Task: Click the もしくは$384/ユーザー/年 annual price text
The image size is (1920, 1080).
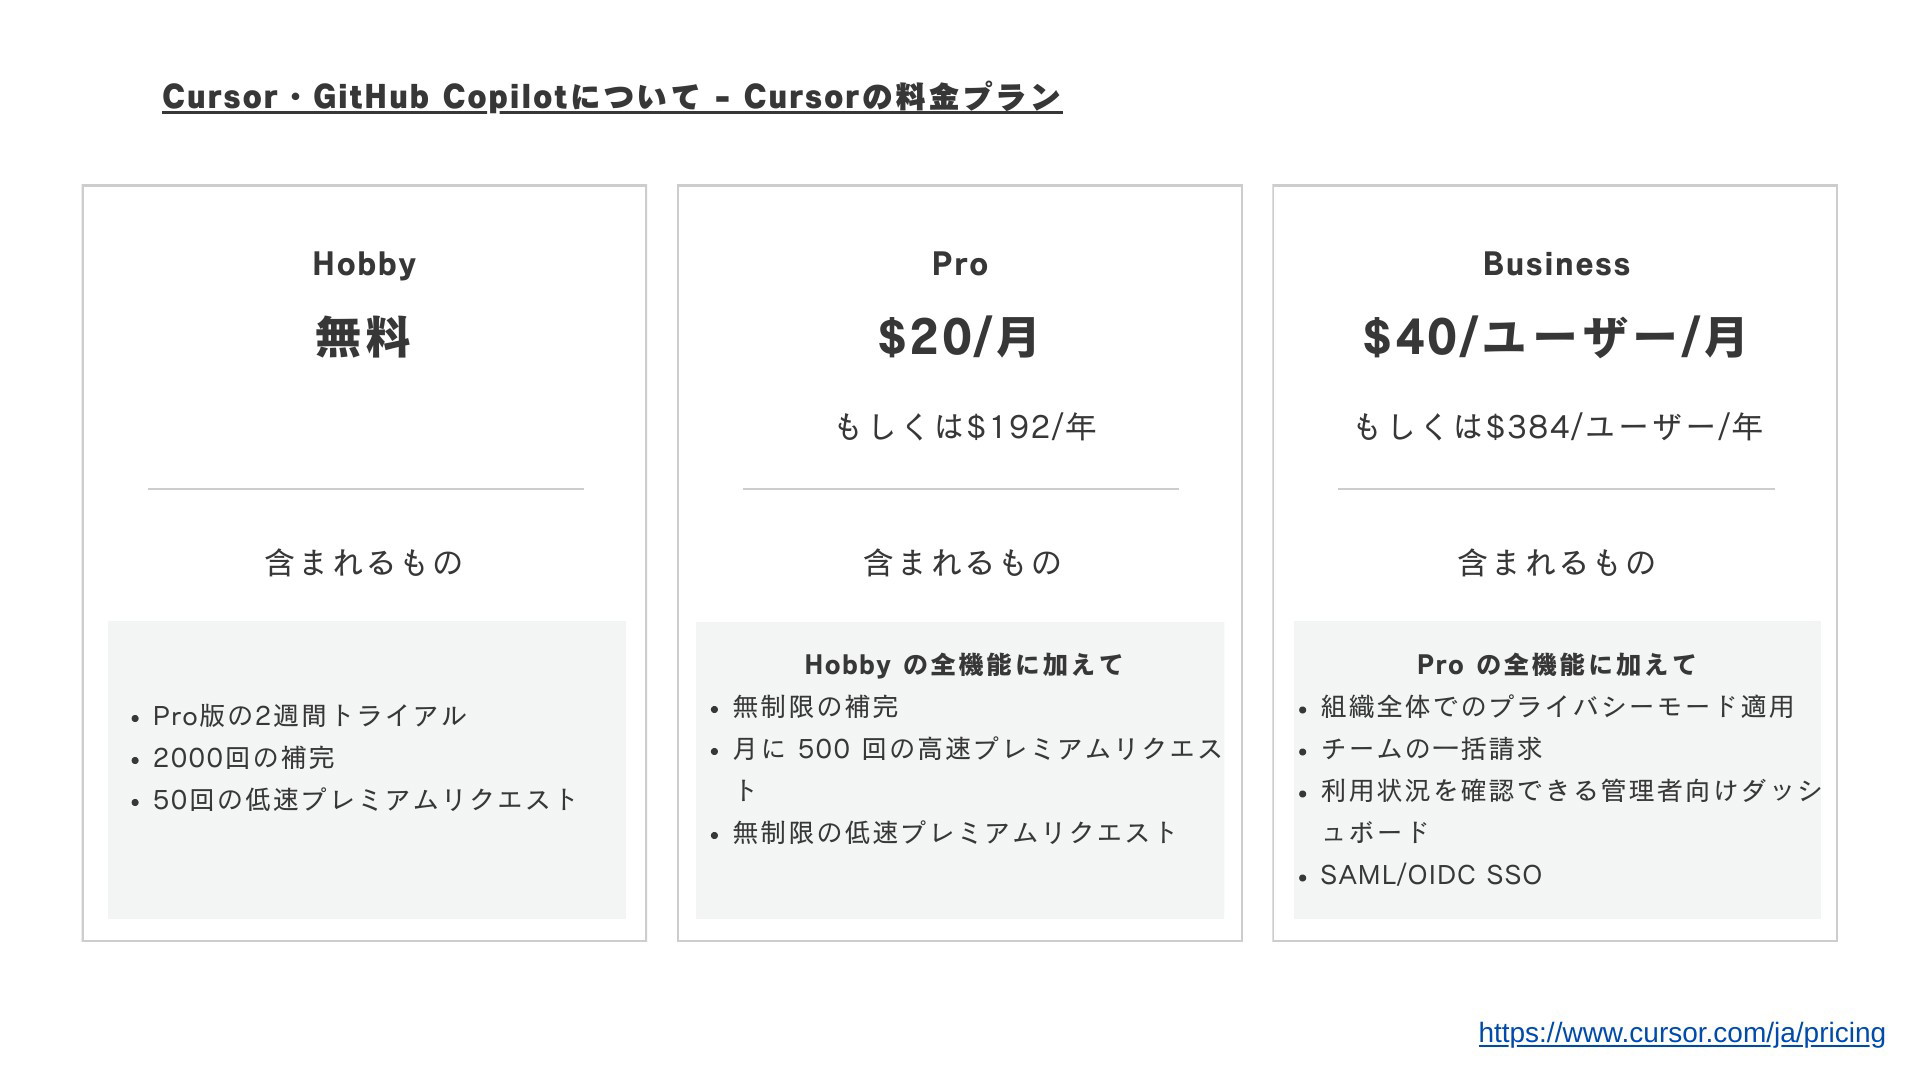Action: (x=1557, y=427)
